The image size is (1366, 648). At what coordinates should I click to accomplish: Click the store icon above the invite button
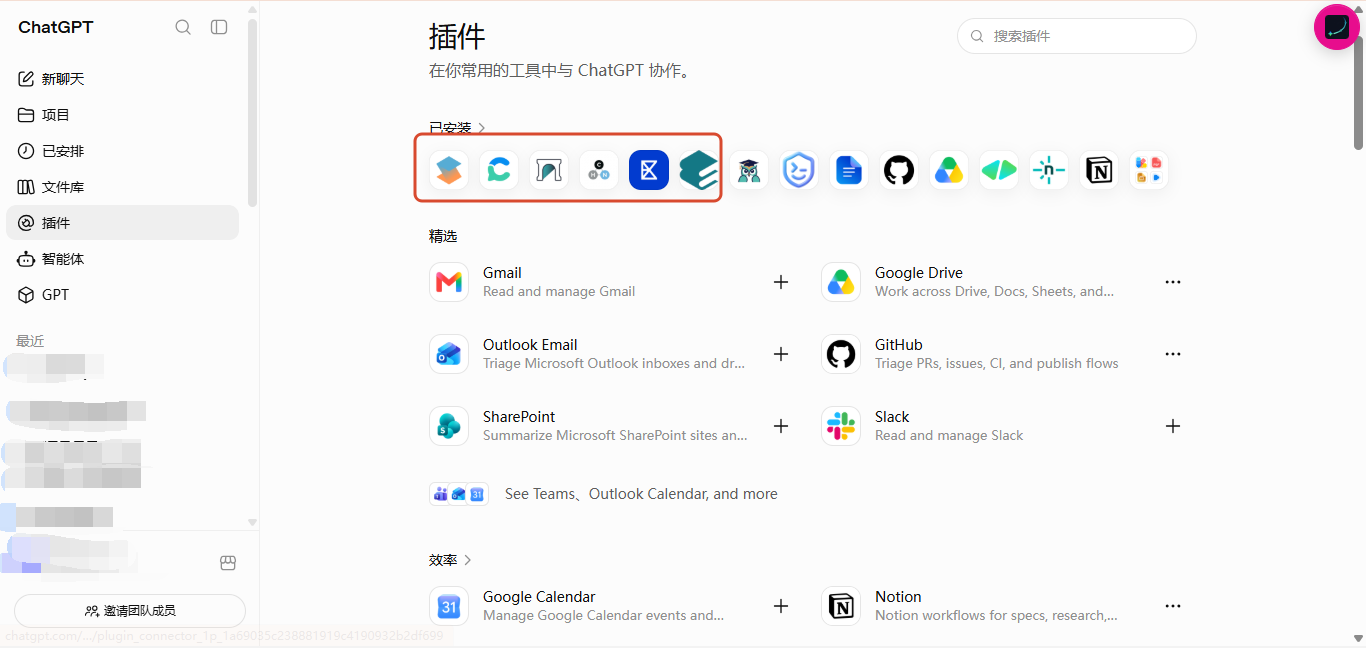pyautogui.click(x=228, y=563)
